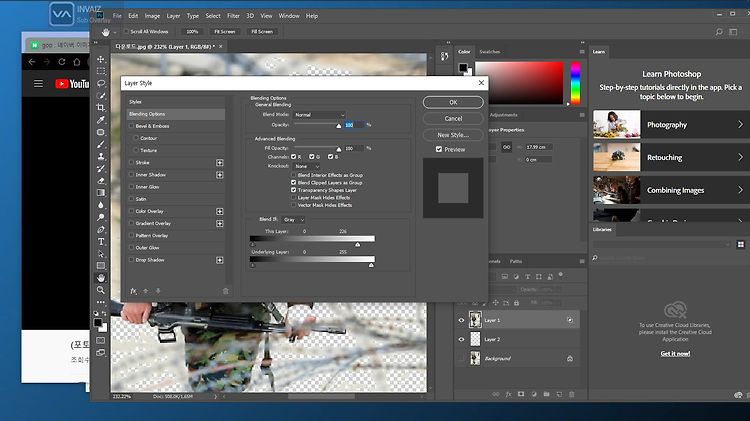Select the Hand tool in toolbar
Screen dimensions: 750x421
100,278
